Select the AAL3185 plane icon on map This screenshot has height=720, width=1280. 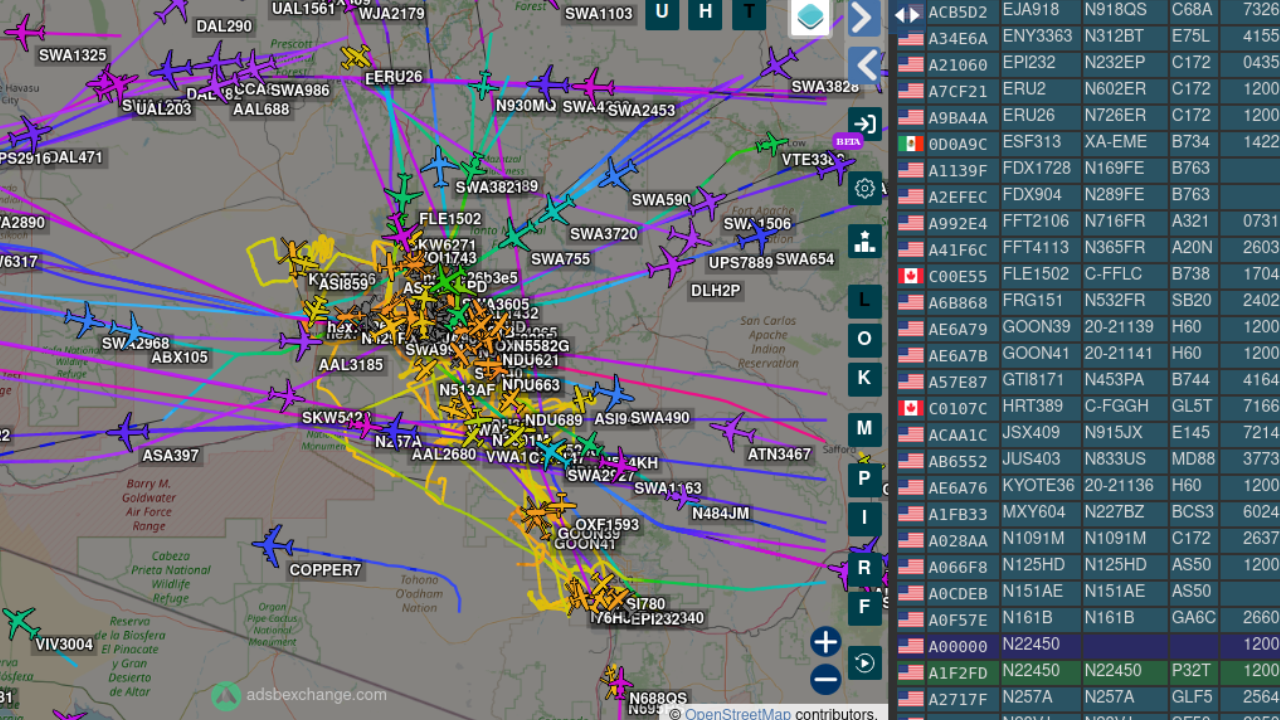(x=300, y=341)
